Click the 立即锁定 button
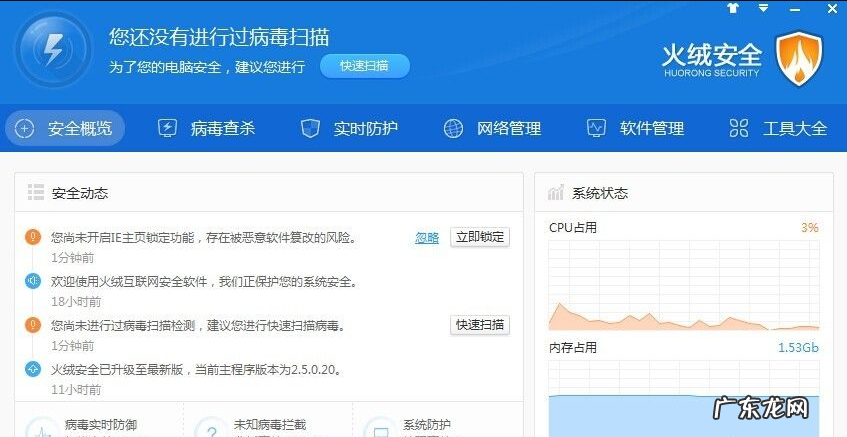847x437 pixels. pyautogui.click(x=480, y=237)
